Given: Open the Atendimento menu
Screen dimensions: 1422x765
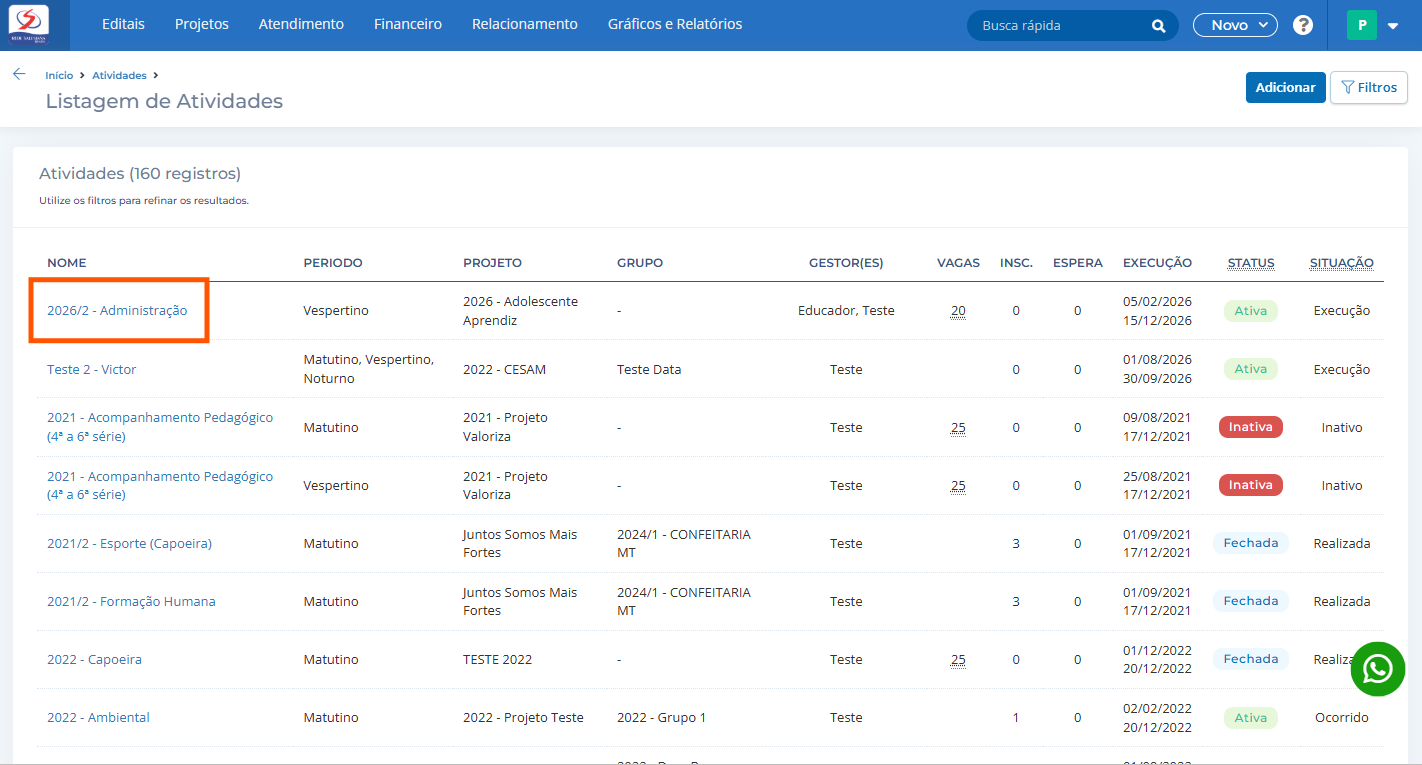Looking at the screenshot, I should [x=301, y=24].
